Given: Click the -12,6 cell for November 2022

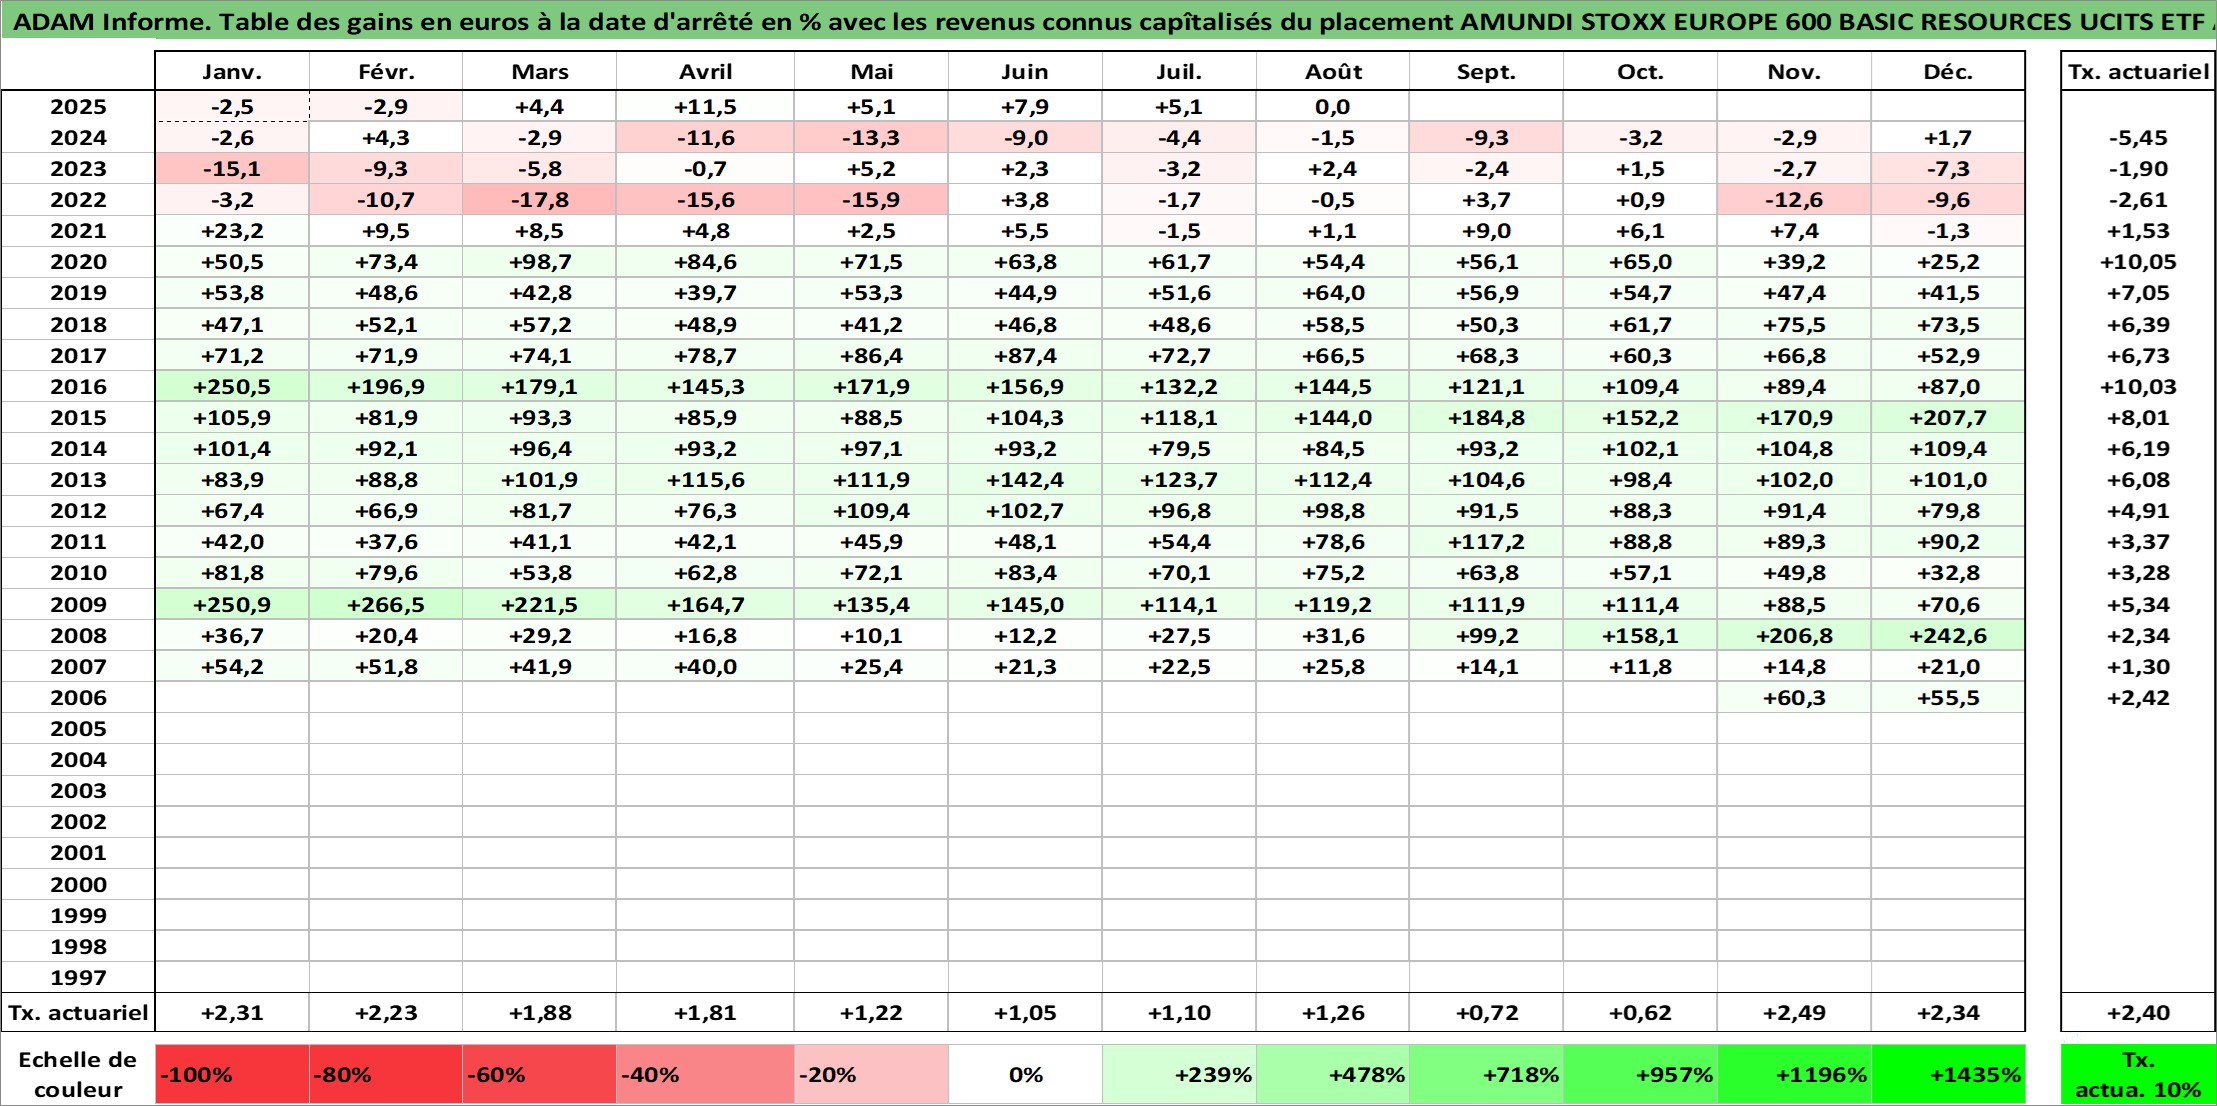Looking at the screenshot, I should click(x=1794, y=200).
